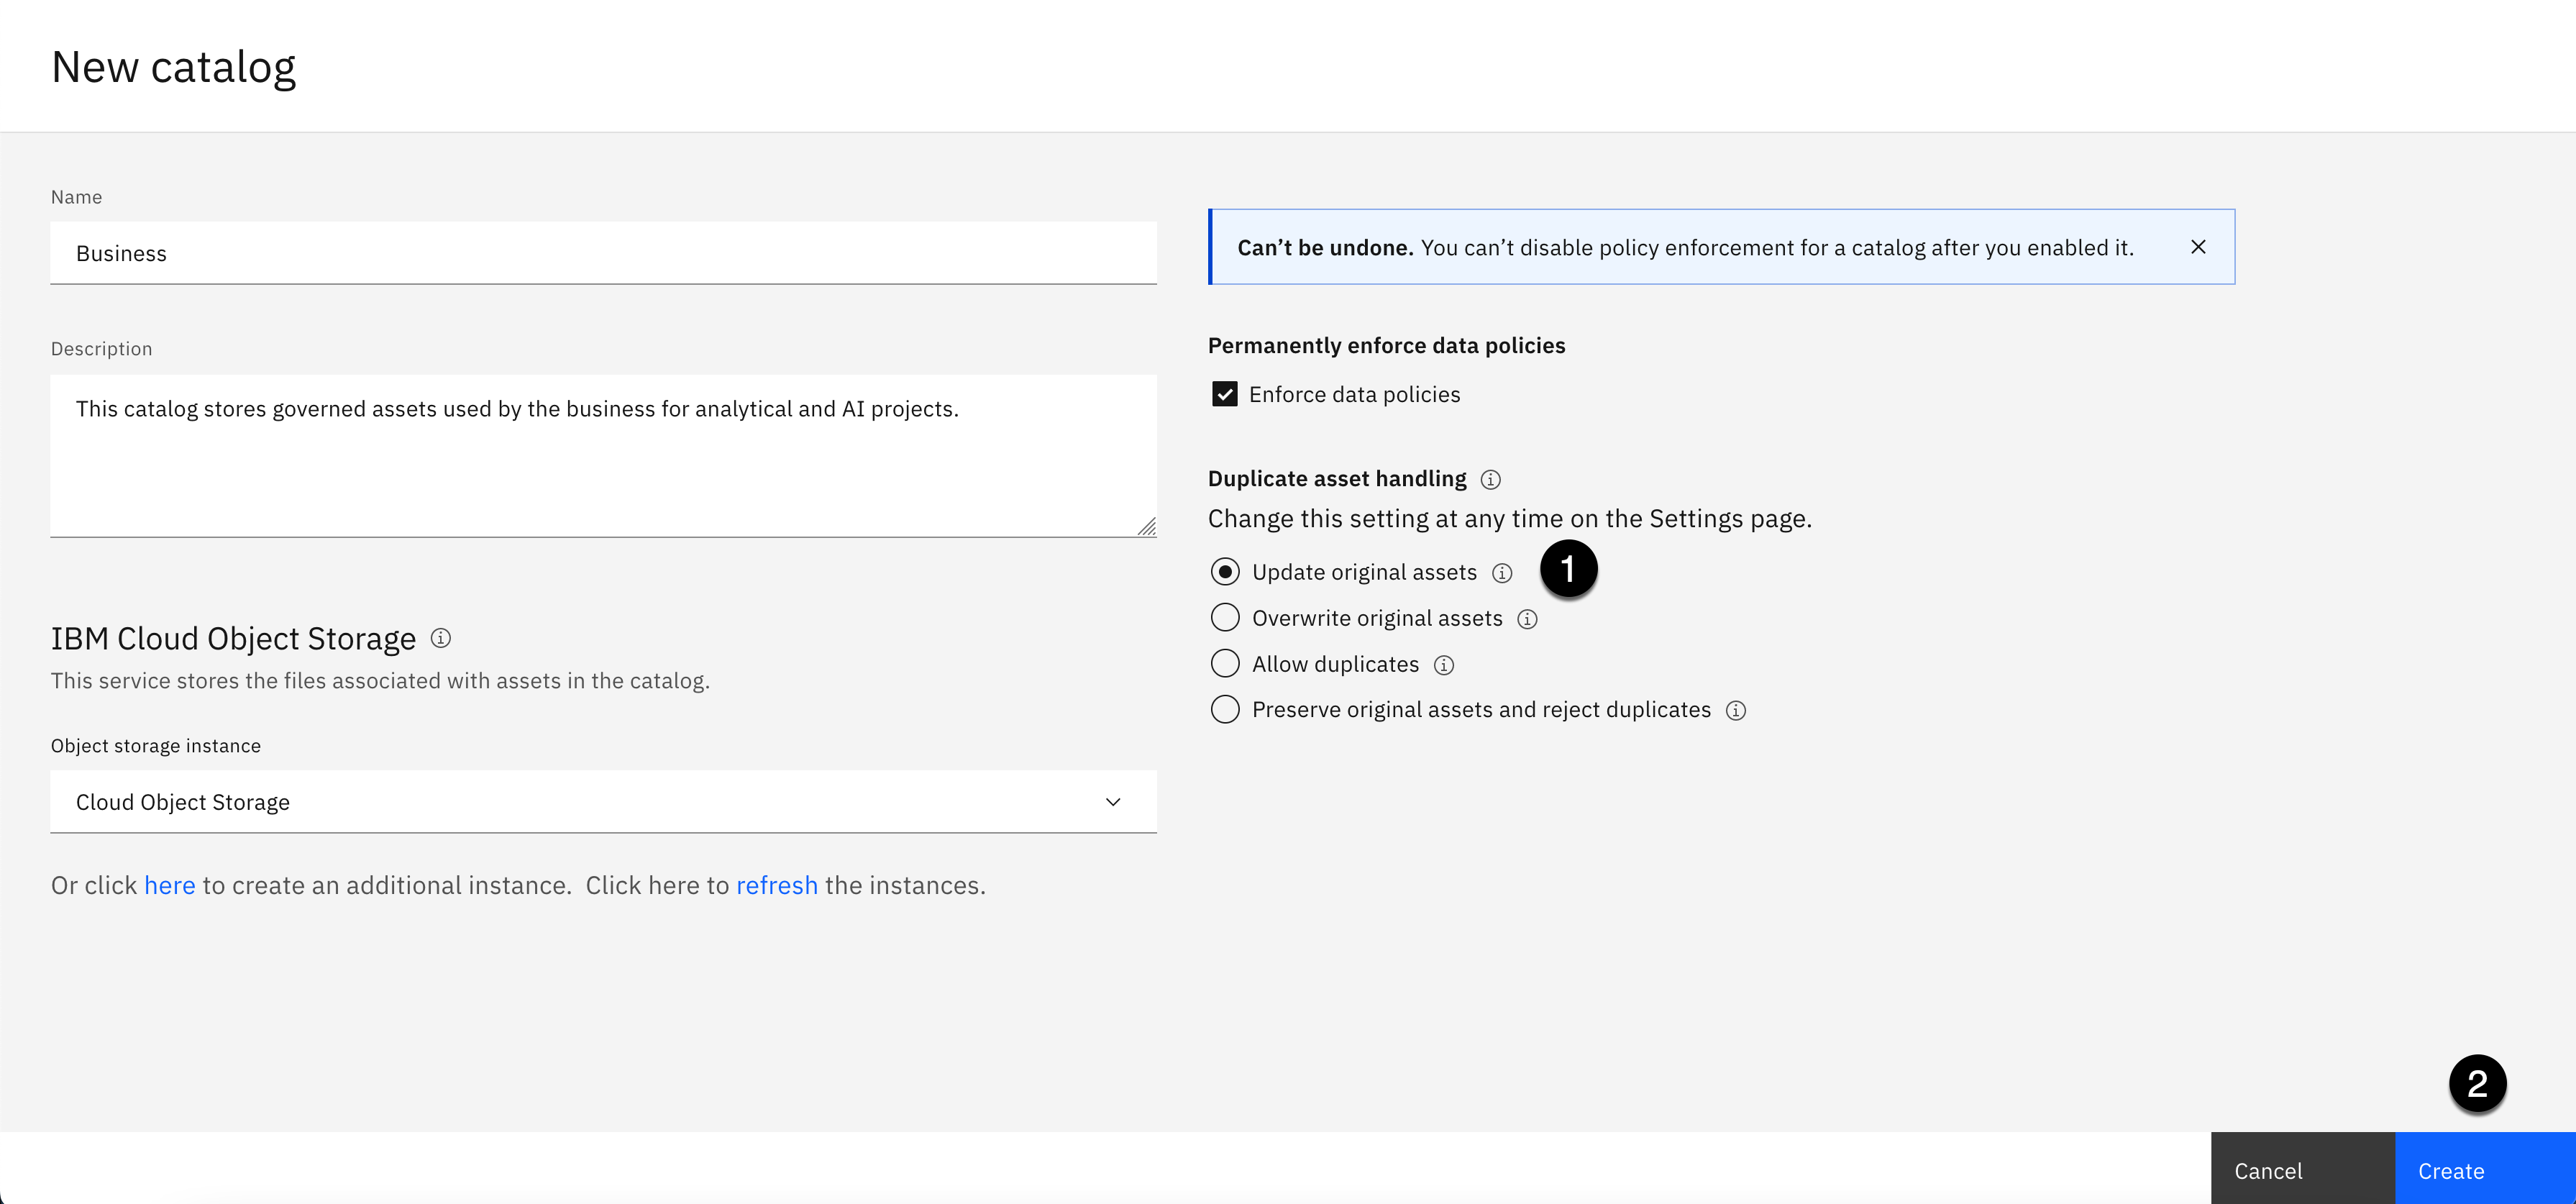Choose Allow duplicates radio option
This screenshot has height=1204, width=2576.
pos(1225,664)
